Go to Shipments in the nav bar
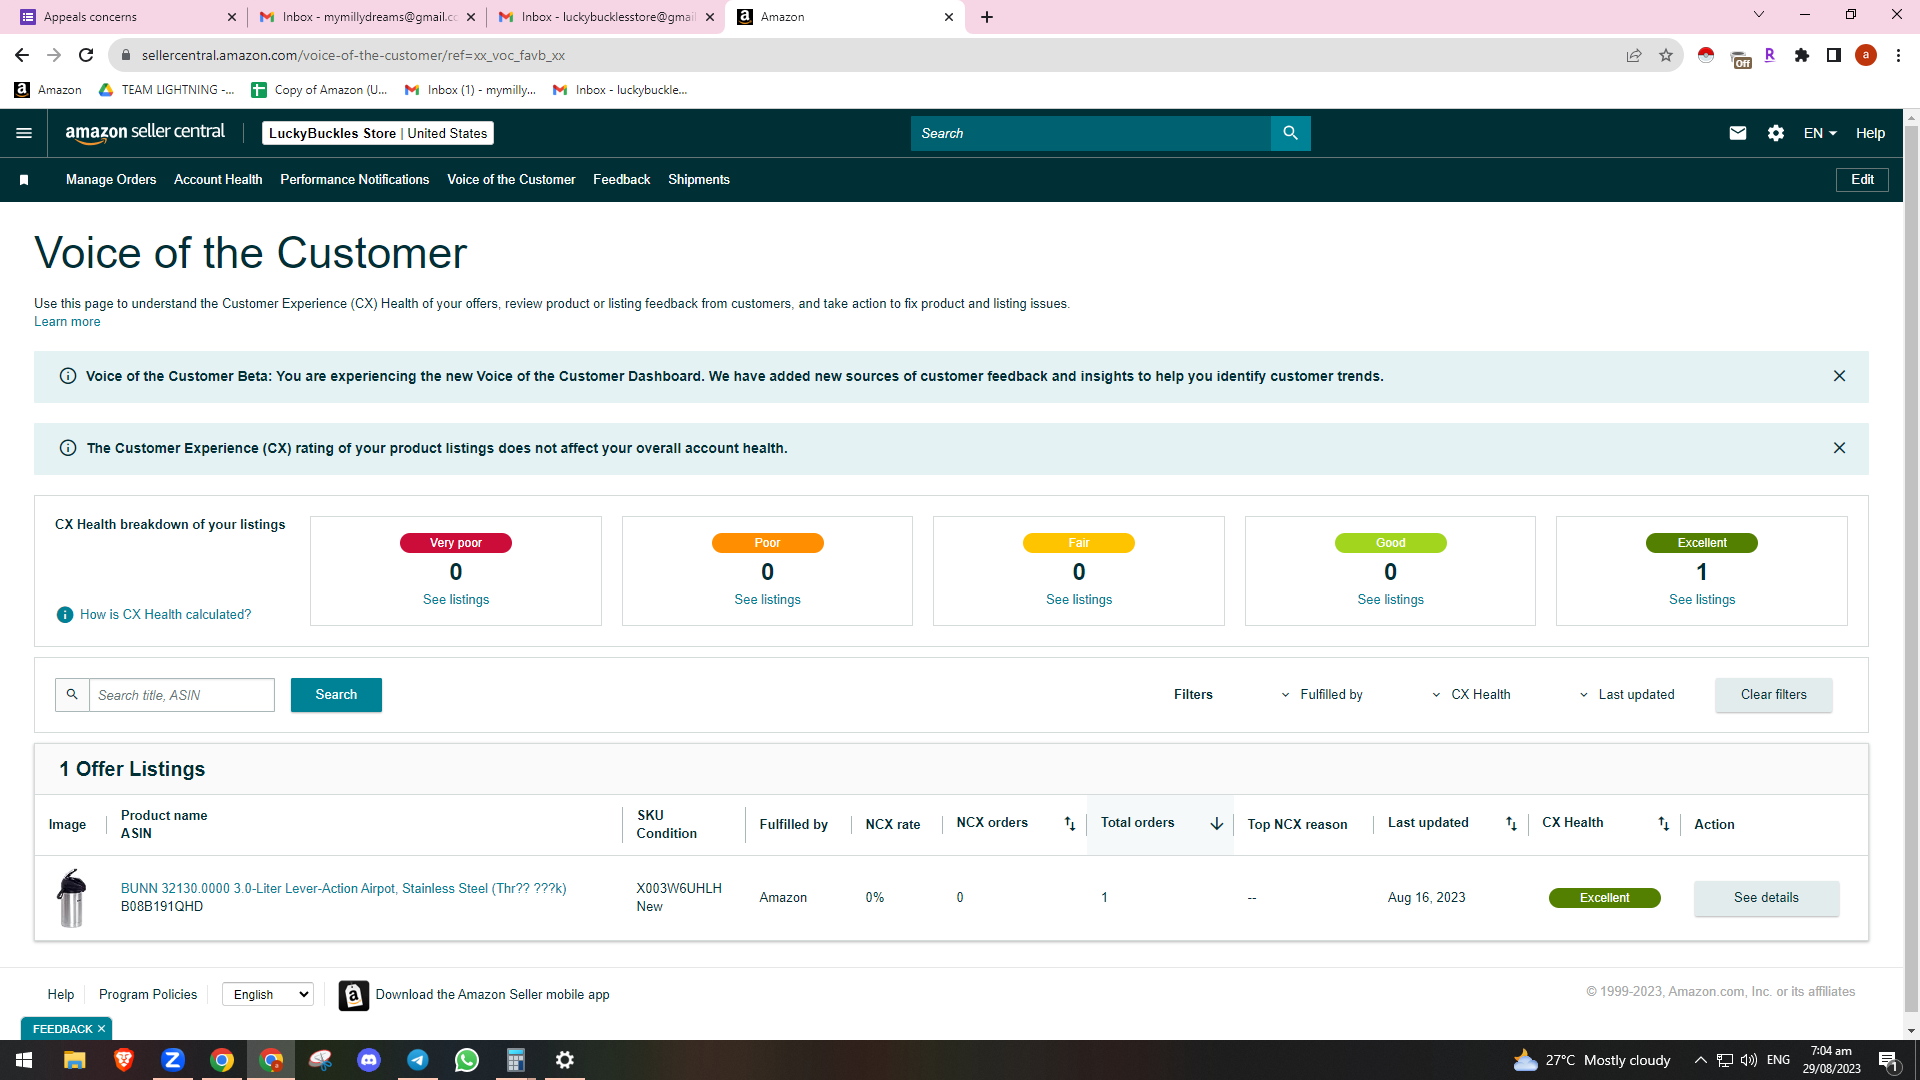Screen dimensions: 1920x1080 pos(699,180)
